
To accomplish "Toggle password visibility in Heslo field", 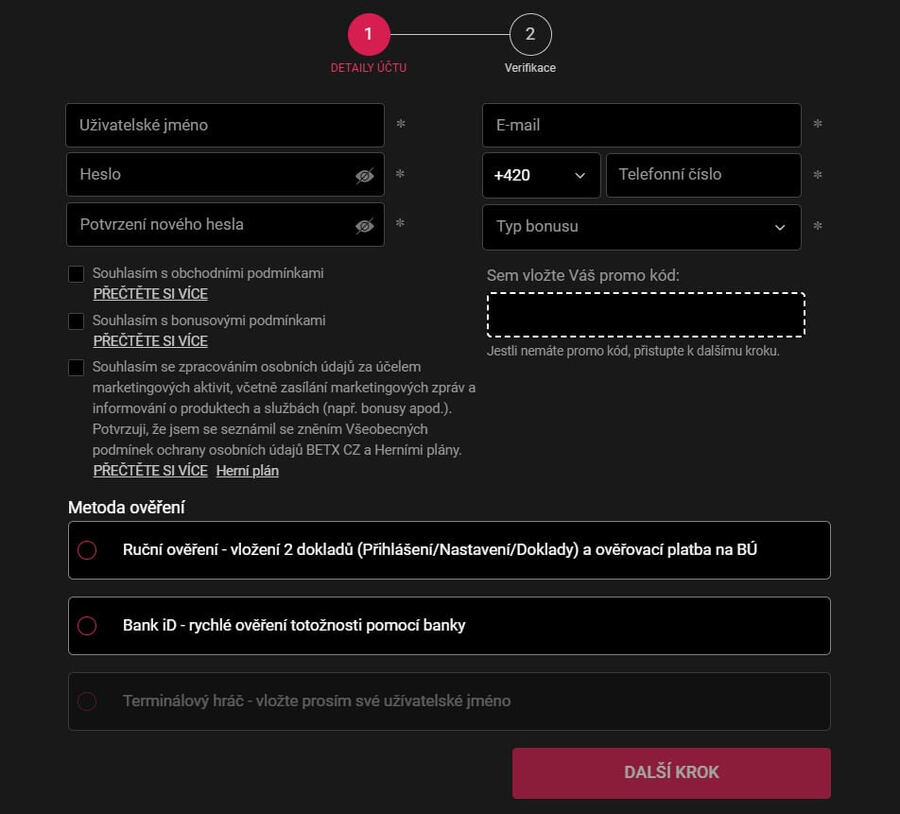I will 364,176.
